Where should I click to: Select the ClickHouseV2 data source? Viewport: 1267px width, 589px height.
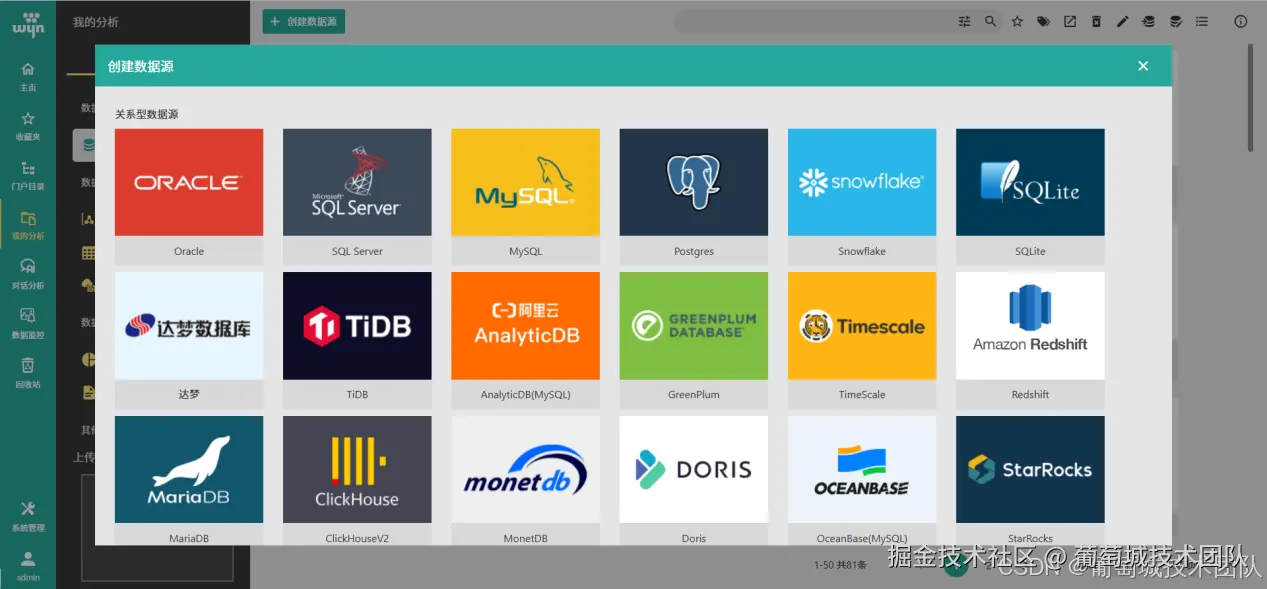[357, 481]
